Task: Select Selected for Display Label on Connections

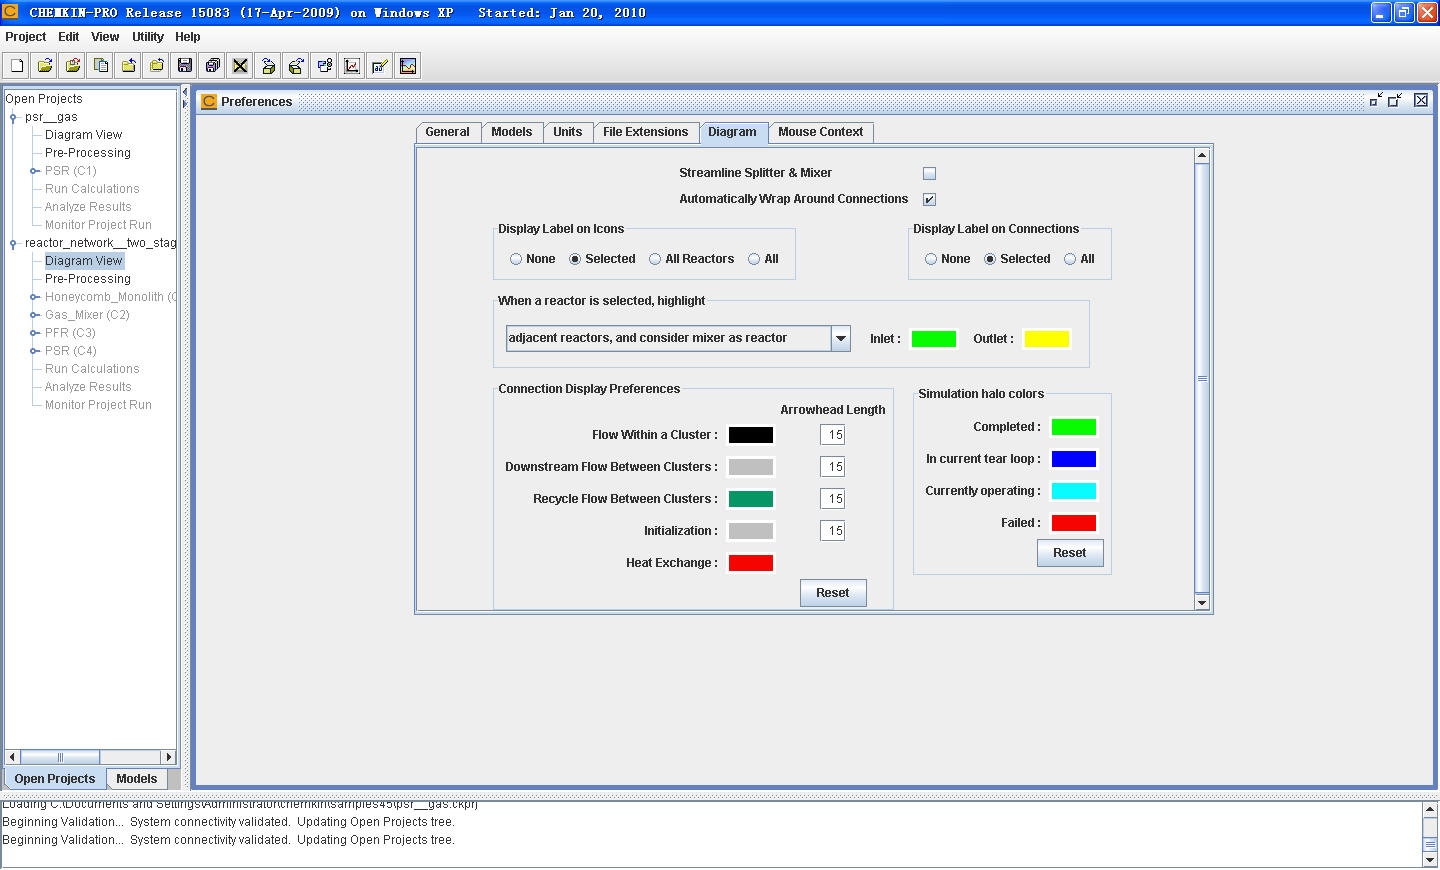Action: tap(1017, 259)
